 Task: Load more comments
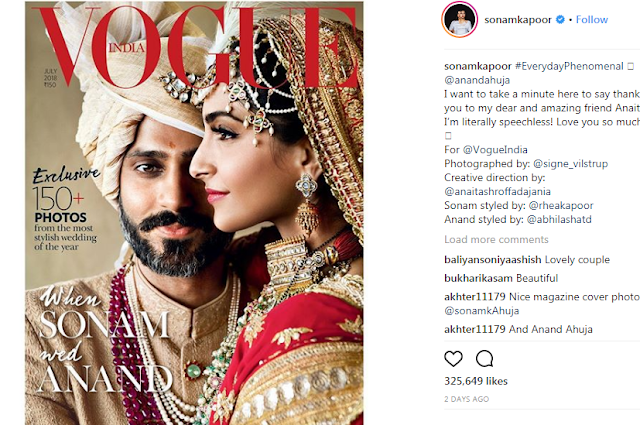[x=496, y=239]
